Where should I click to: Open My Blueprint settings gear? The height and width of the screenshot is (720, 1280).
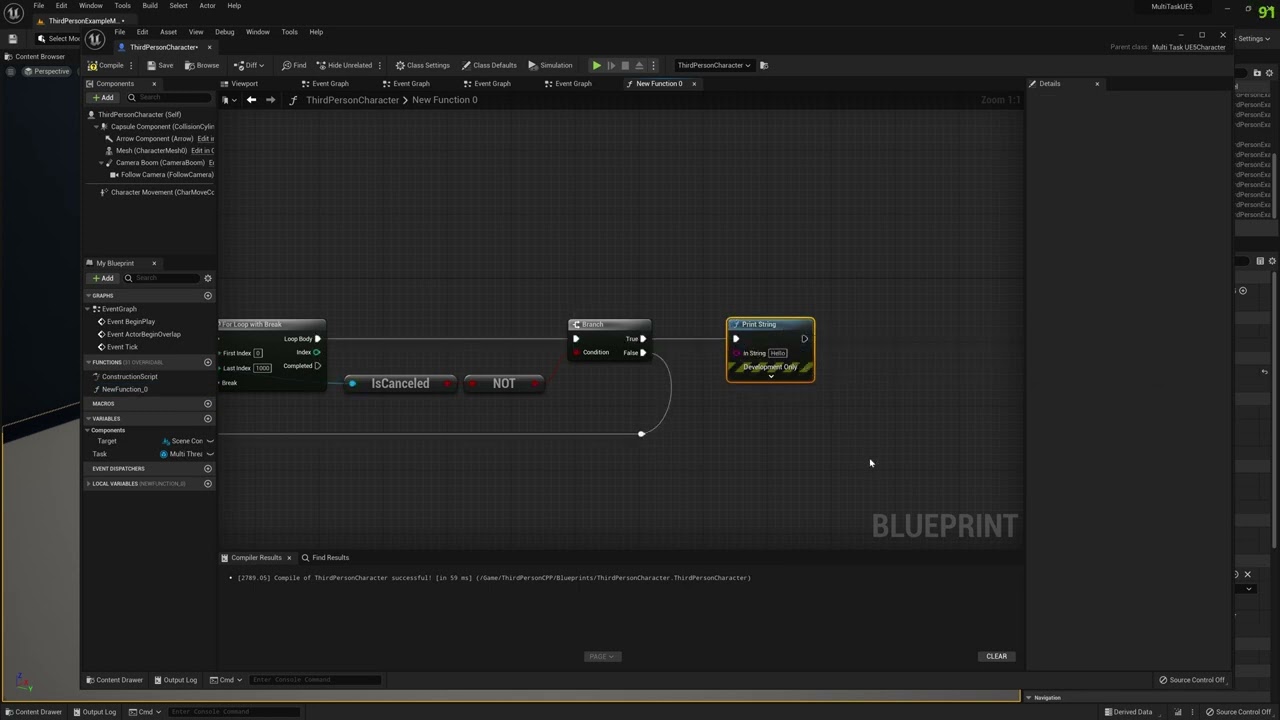[208, 278]
